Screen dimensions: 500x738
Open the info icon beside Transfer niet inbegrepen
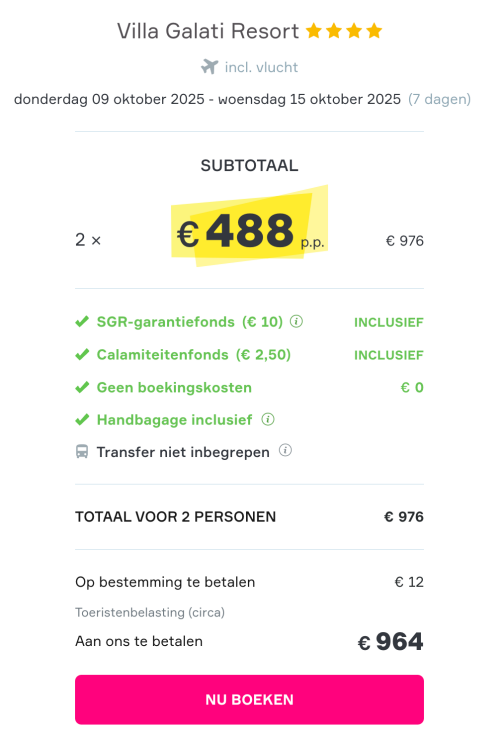coord(285,450)
